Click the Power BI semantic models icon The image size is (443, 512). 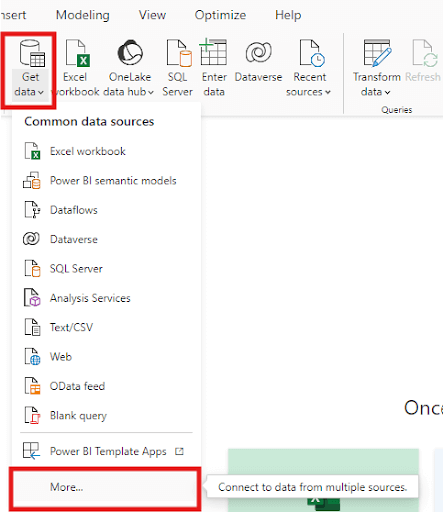coord(32,180)
